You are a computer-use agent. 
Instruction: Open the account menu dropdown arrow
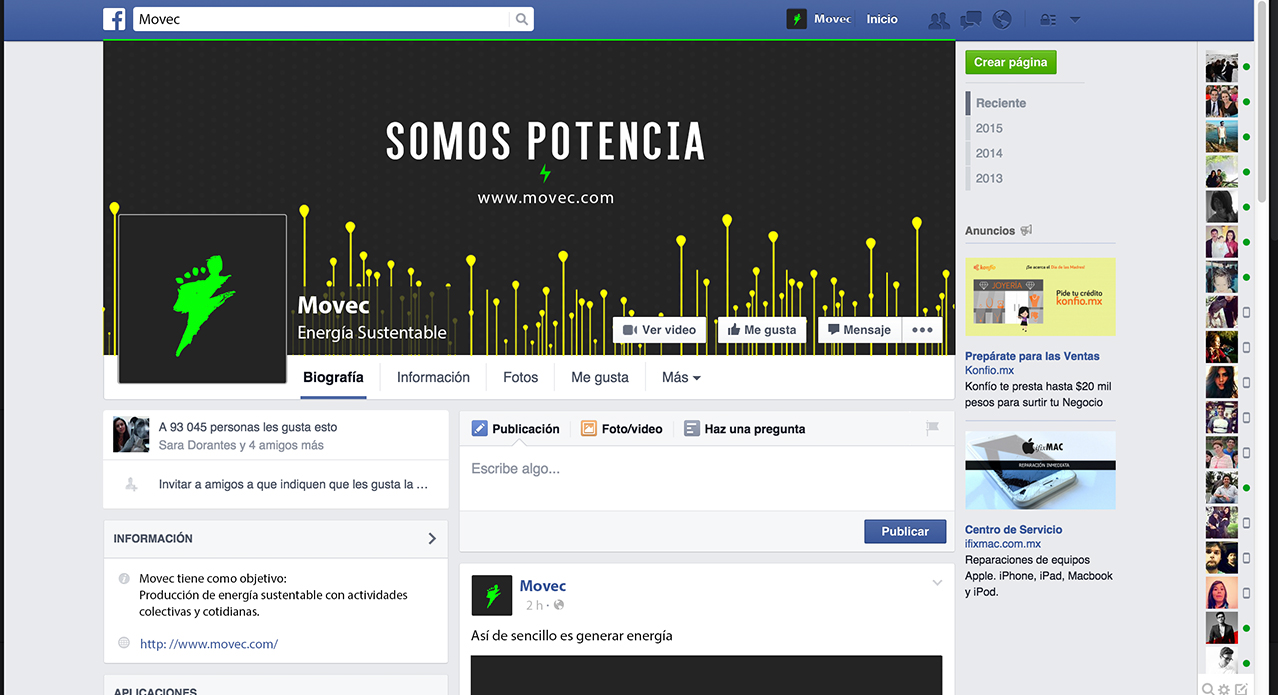tap(1075, 20)
